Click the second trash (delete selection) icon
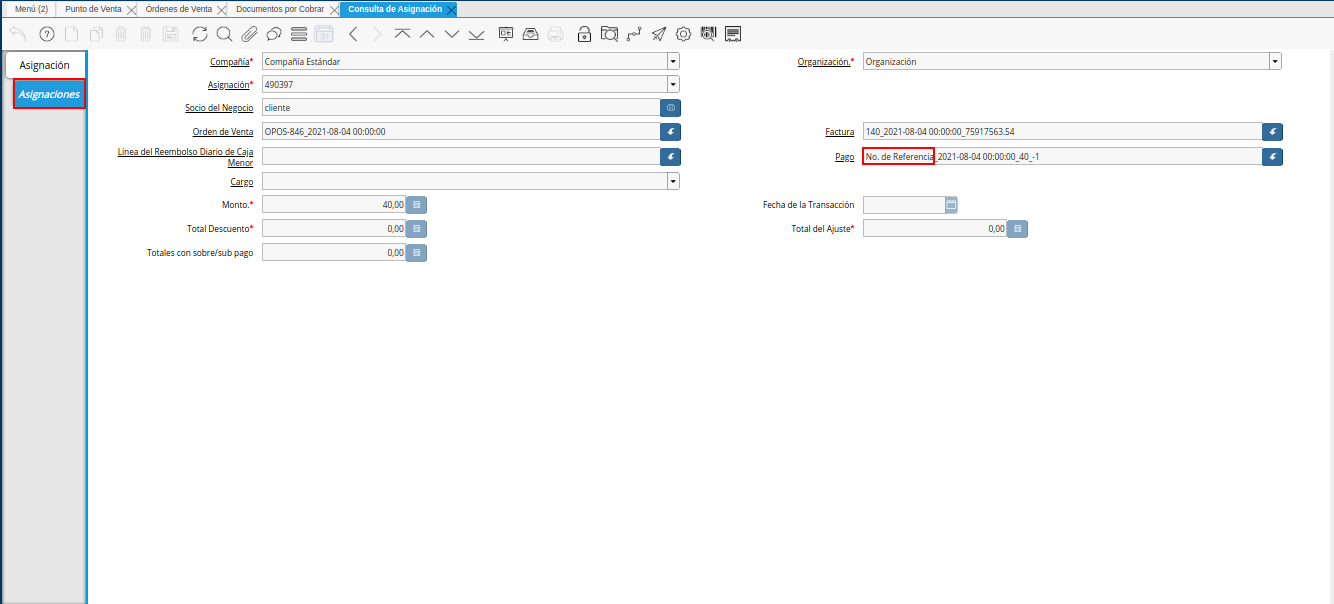The height and width of the screenshot is (604, 1334). pos(145,34)
